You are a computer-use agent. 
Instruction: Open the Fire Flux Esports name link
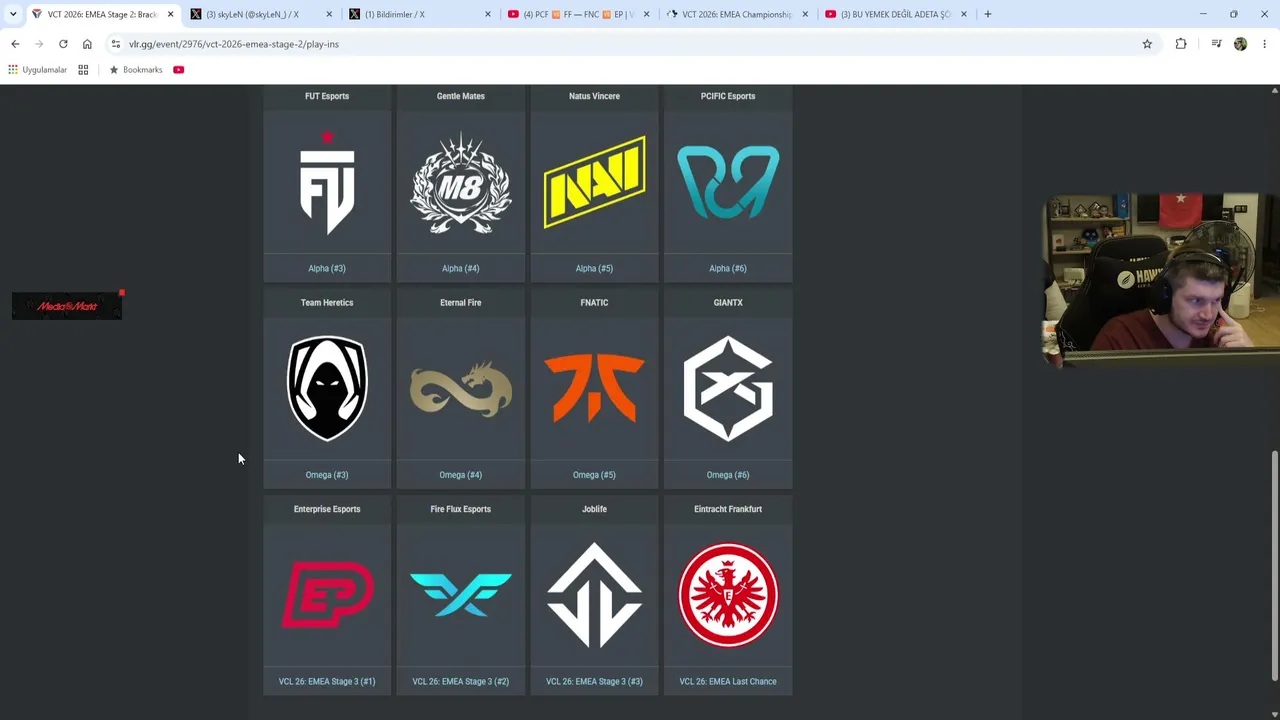461,509
